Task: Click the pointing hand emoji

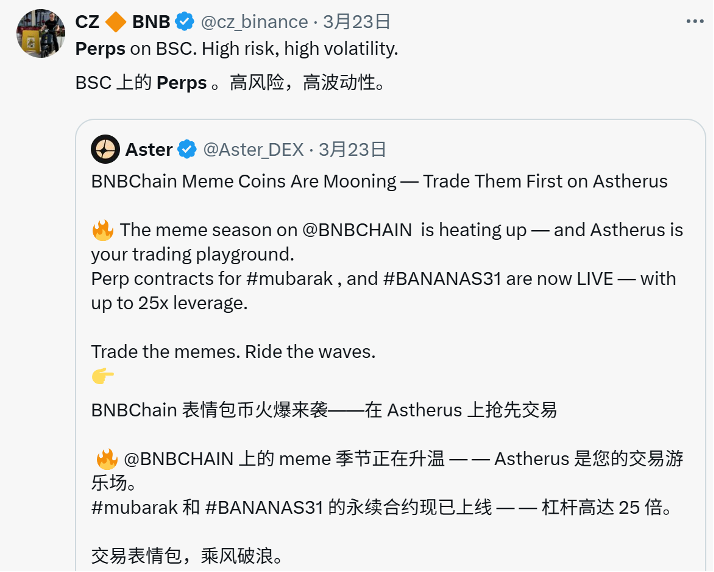Action: click(x=103, y=376)
